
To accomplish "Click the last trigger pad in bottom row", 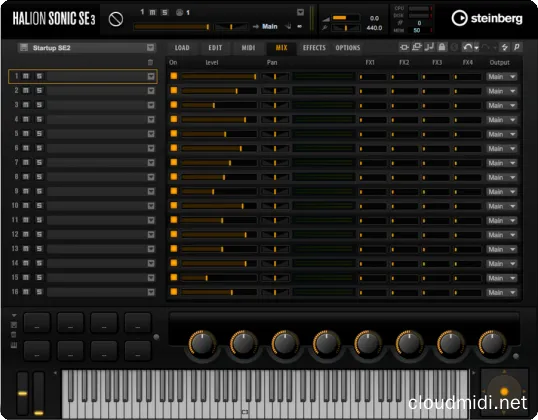I will click(137, 351).
